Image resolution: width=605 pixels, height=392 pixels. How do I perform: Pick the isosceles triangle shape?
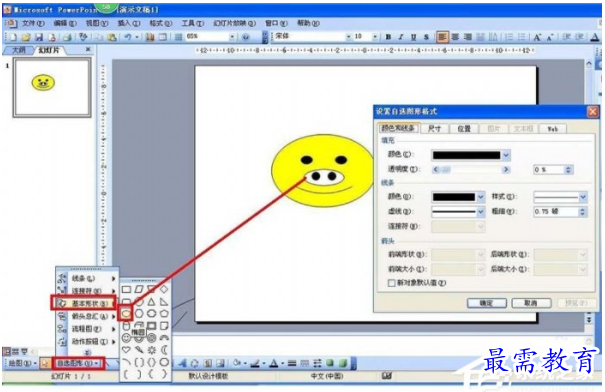(152, 302)
